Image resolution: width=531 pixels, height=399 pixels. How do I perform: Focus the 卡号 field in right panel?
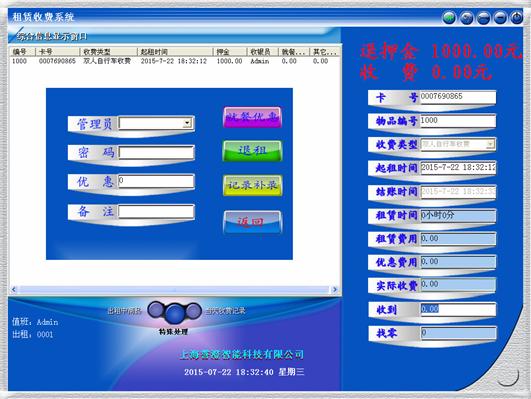coord(458,97)
